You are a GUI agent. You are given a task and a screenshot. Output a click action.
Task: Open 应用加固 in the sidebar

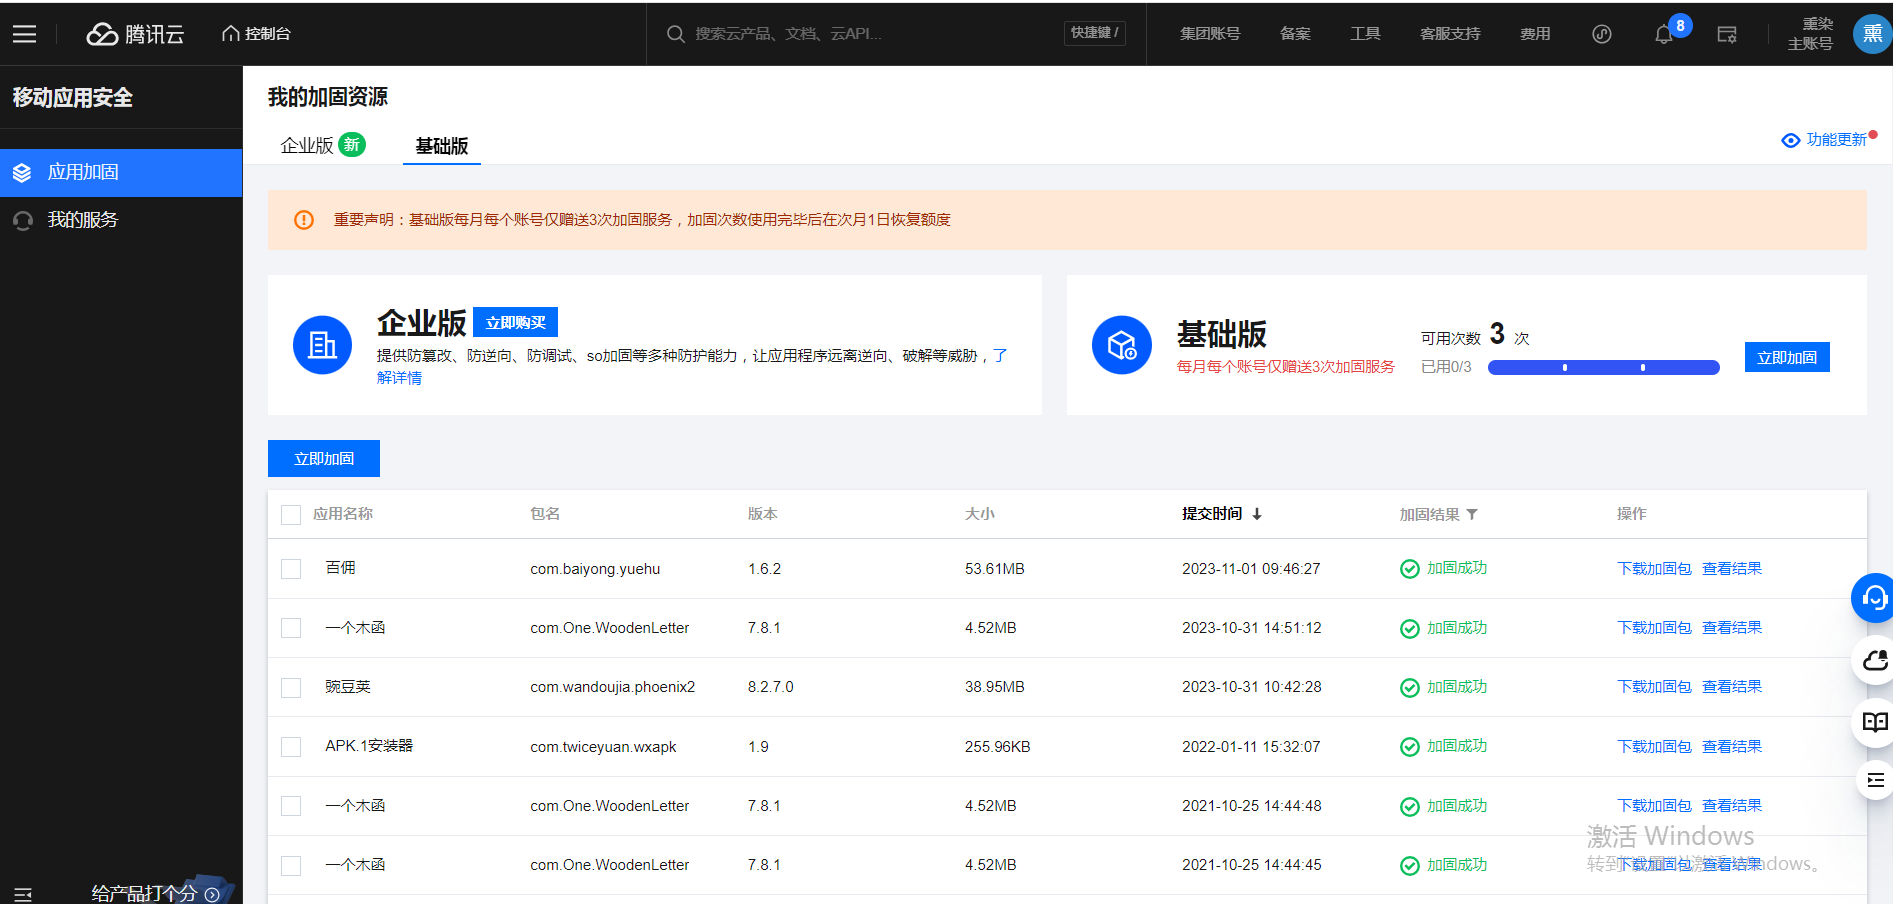pyautogui.click(x=121, y=173)
